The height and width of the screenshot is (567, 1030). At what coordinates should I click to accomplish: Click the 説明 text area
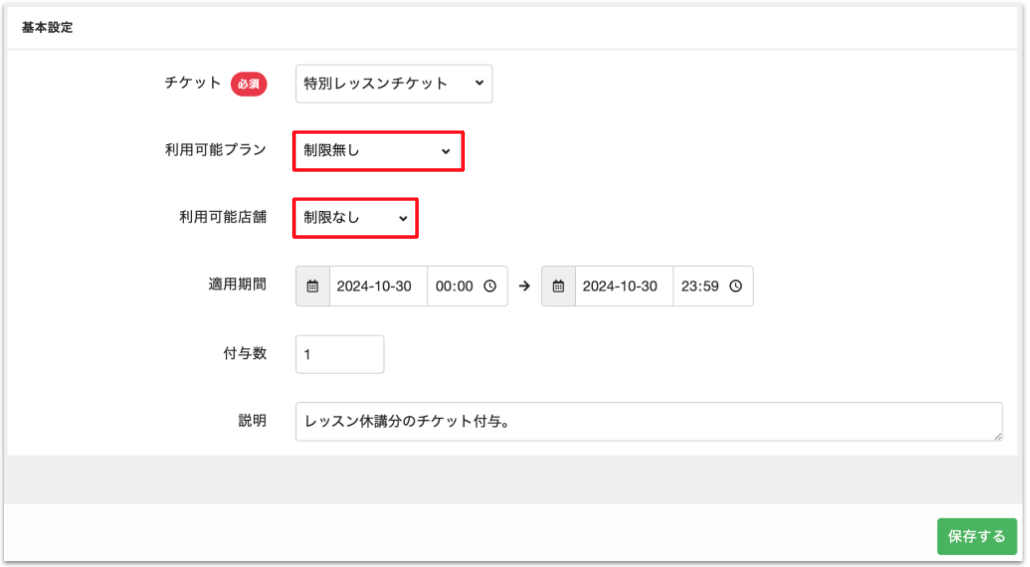[648, 421]
